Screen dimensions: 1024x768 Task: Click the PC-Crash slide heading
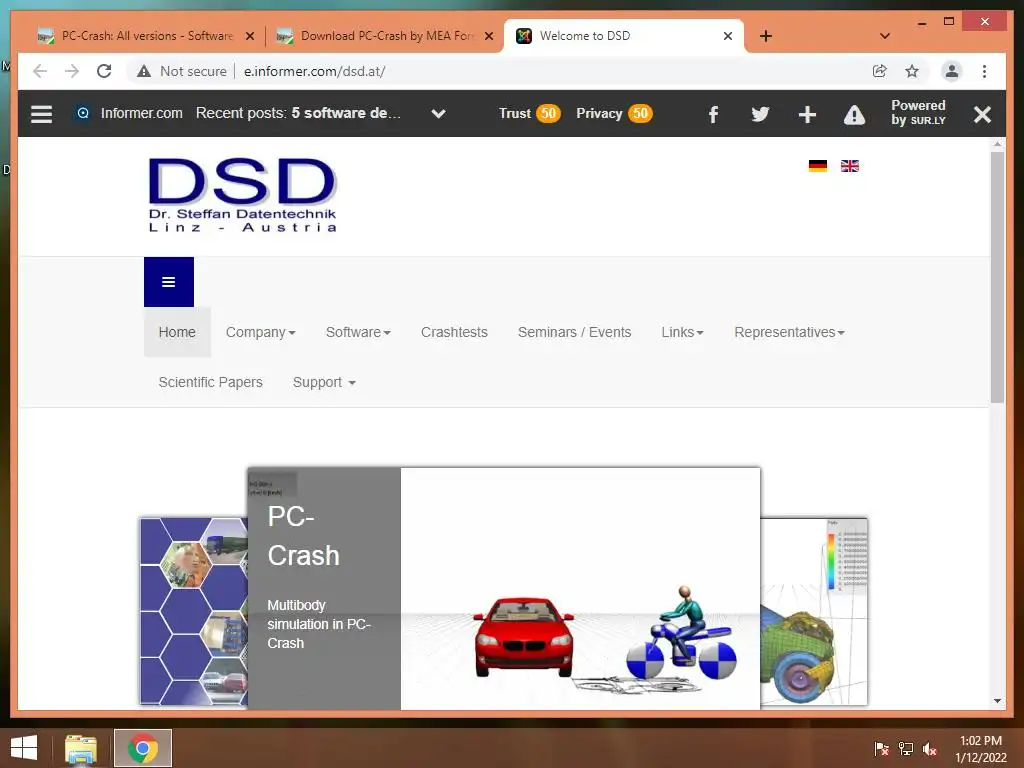[303, 536]
